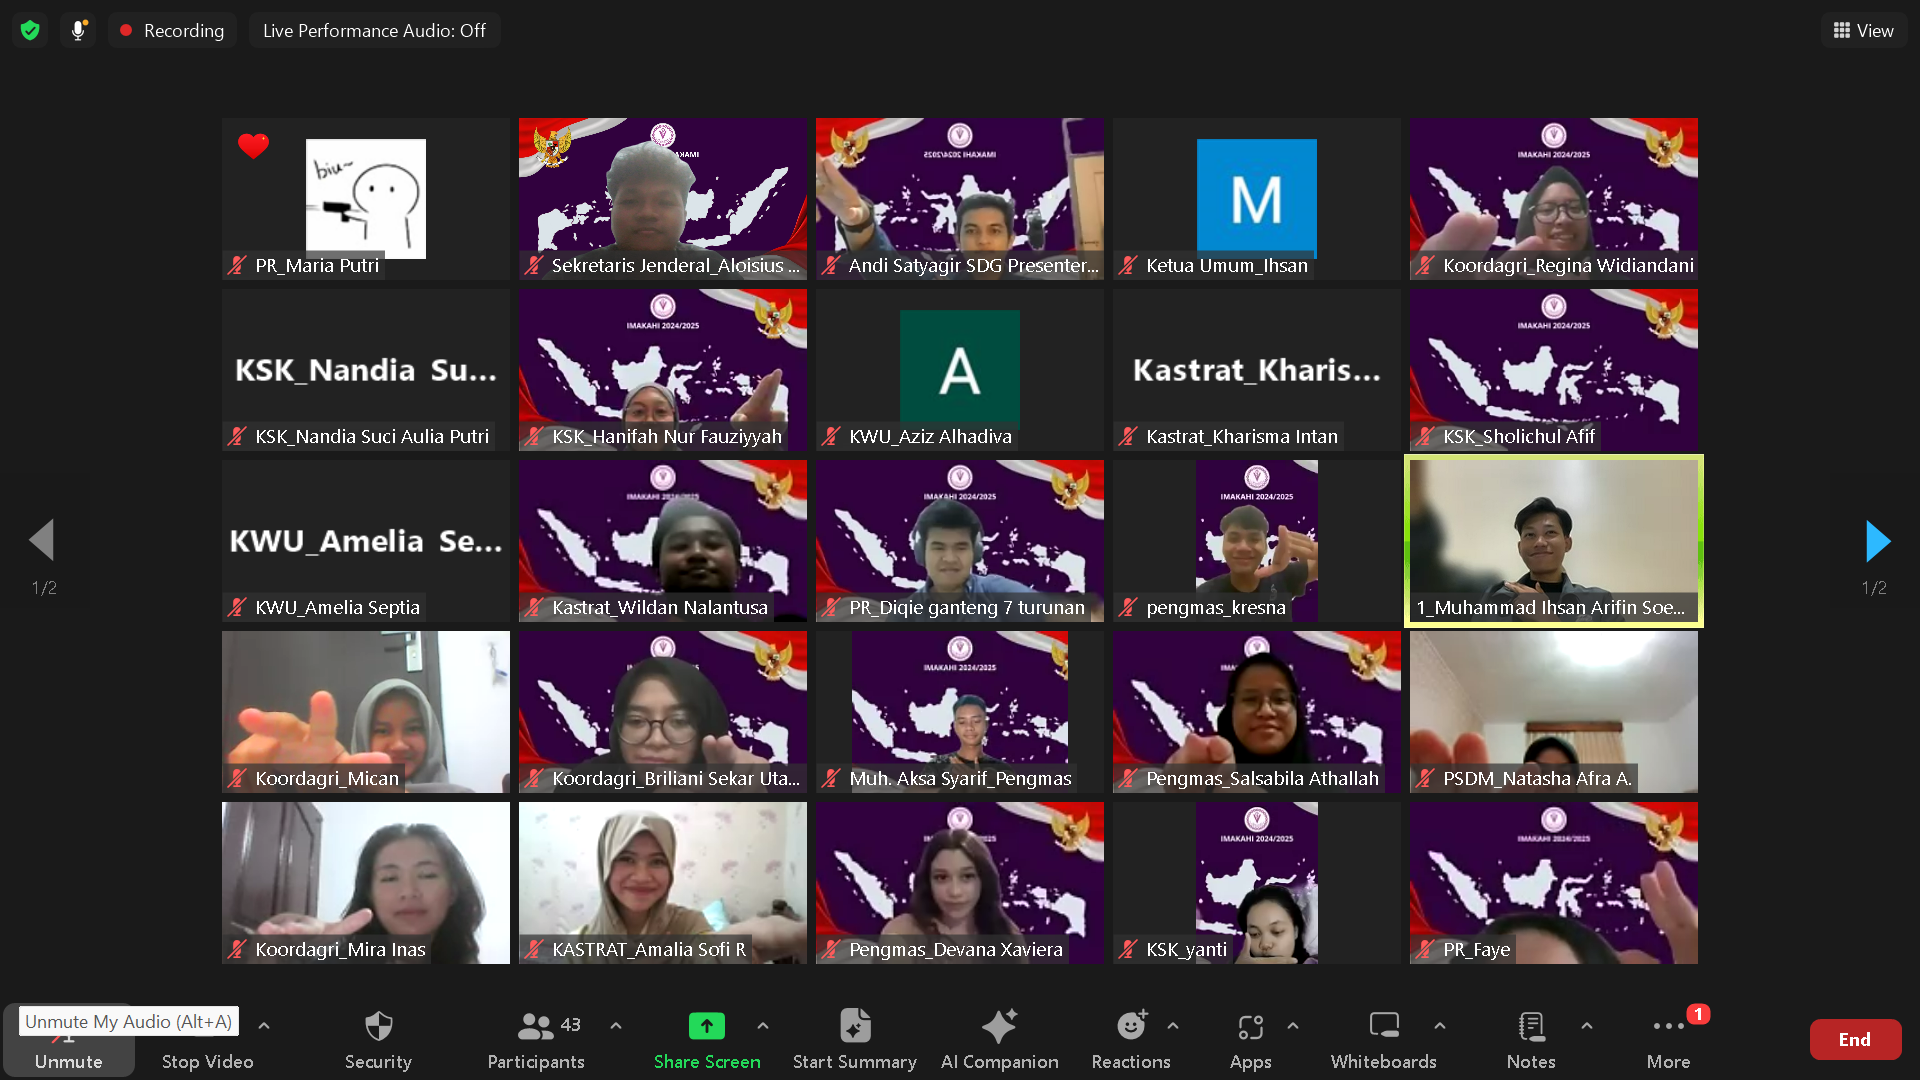Toggle Live Performance Audio setting
The height and width of the screenshot is (1080, 1920).
[x=374, y=30]
